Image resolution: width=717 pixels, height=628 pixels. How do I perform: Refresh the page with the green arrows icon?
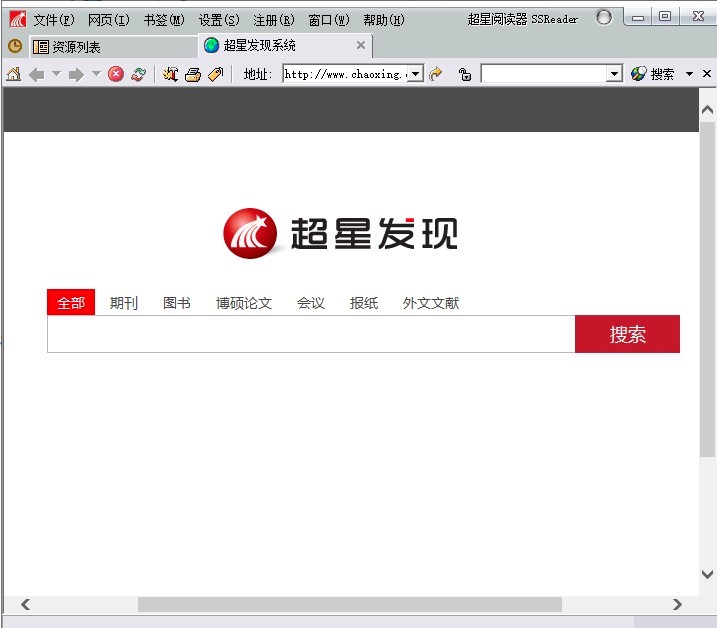click(x=138, y=74)
